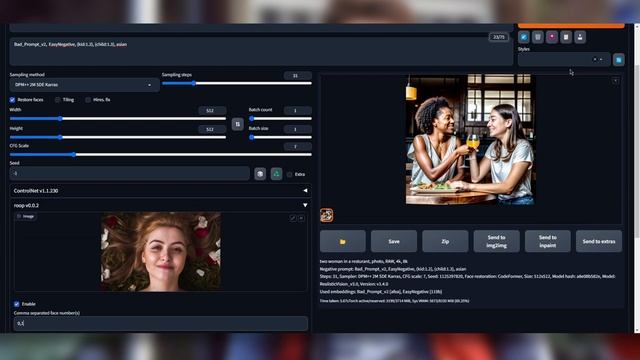The image size is (640, 360).
Task: Click the swap width and height icon
Action: (x=238, y=124)
